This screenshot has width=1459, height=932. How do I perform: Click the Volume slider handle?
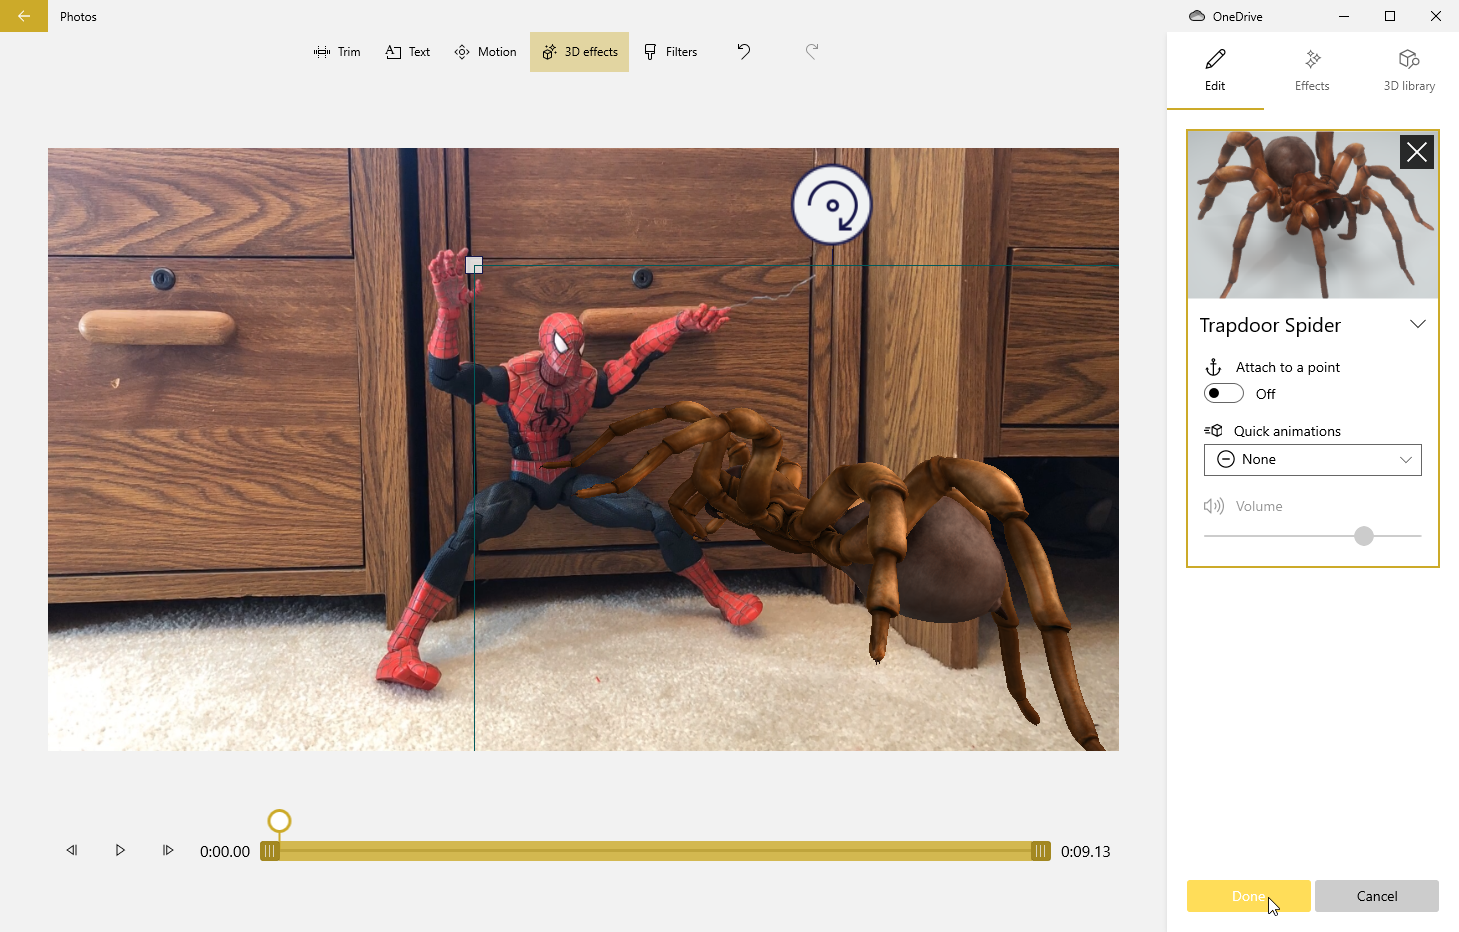1364,536
